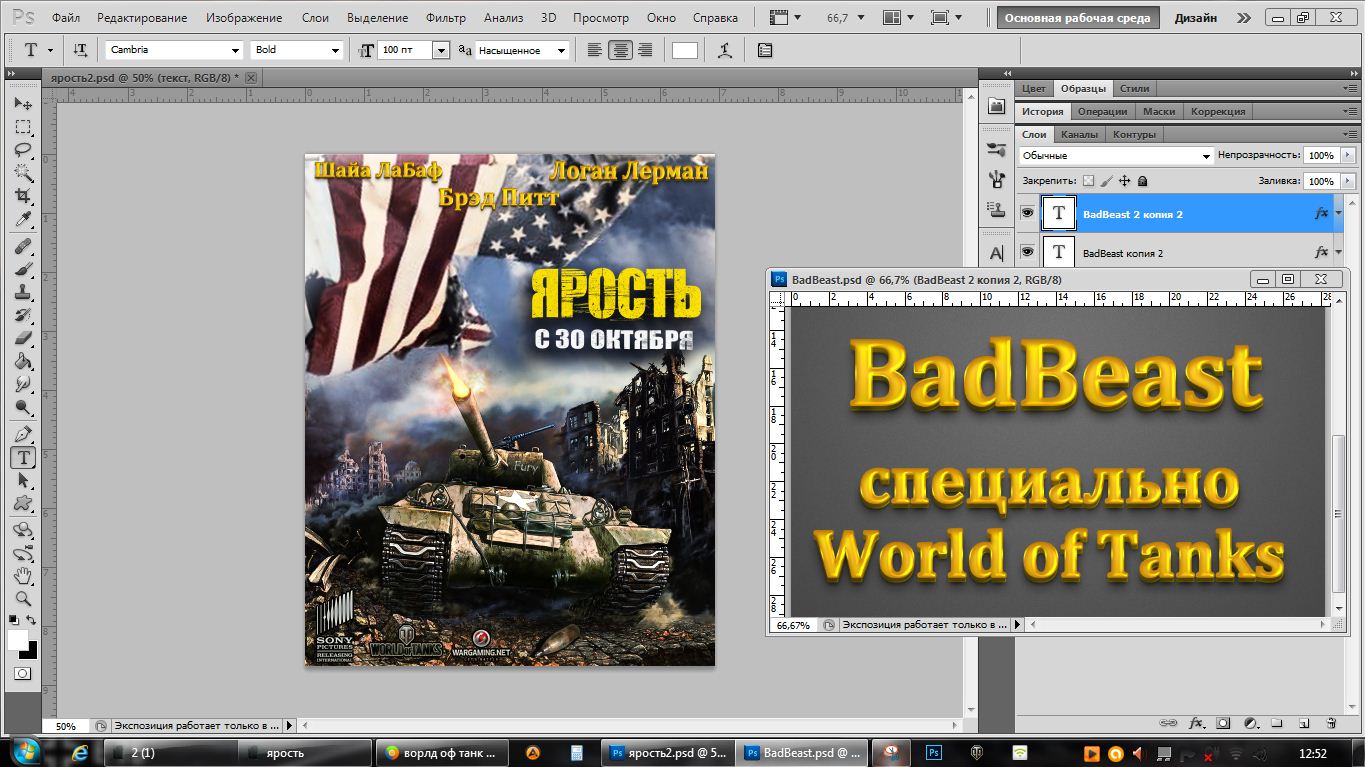Screen dimensions: 1365x767
Task: Click the delete layer trash icon
Action: pos(1330,723)
